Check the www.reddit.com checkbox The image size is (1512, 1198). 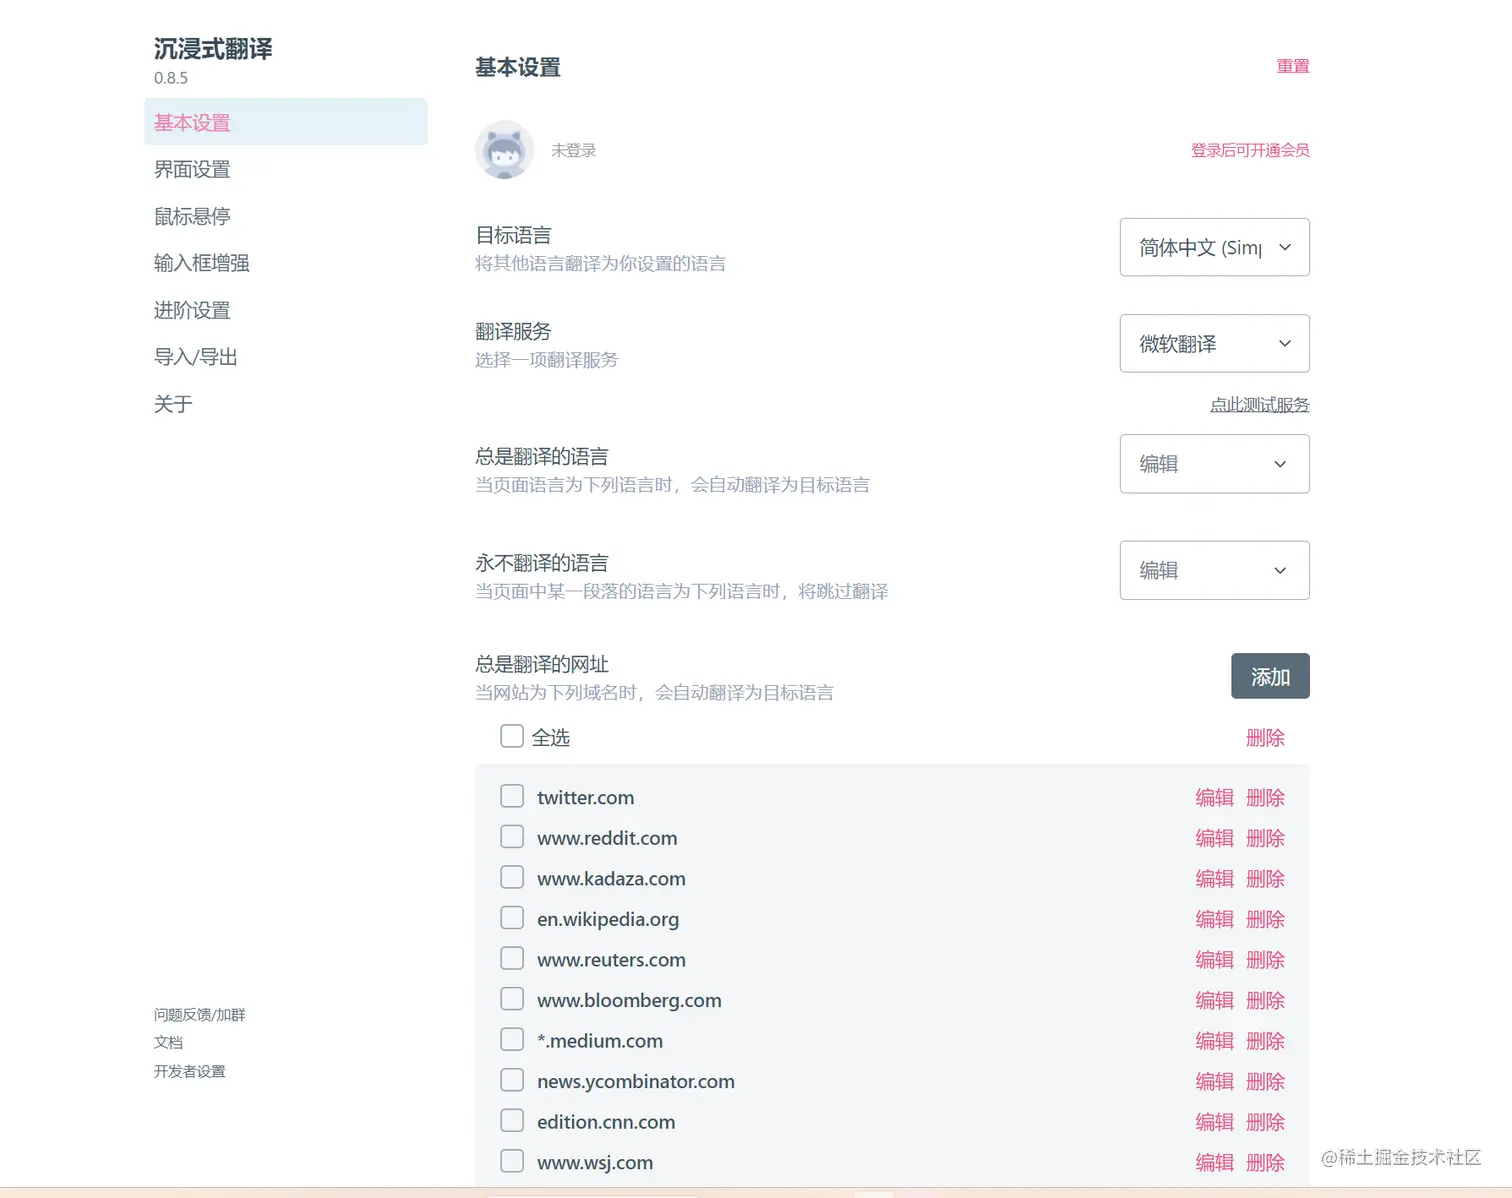coord(512,836)
